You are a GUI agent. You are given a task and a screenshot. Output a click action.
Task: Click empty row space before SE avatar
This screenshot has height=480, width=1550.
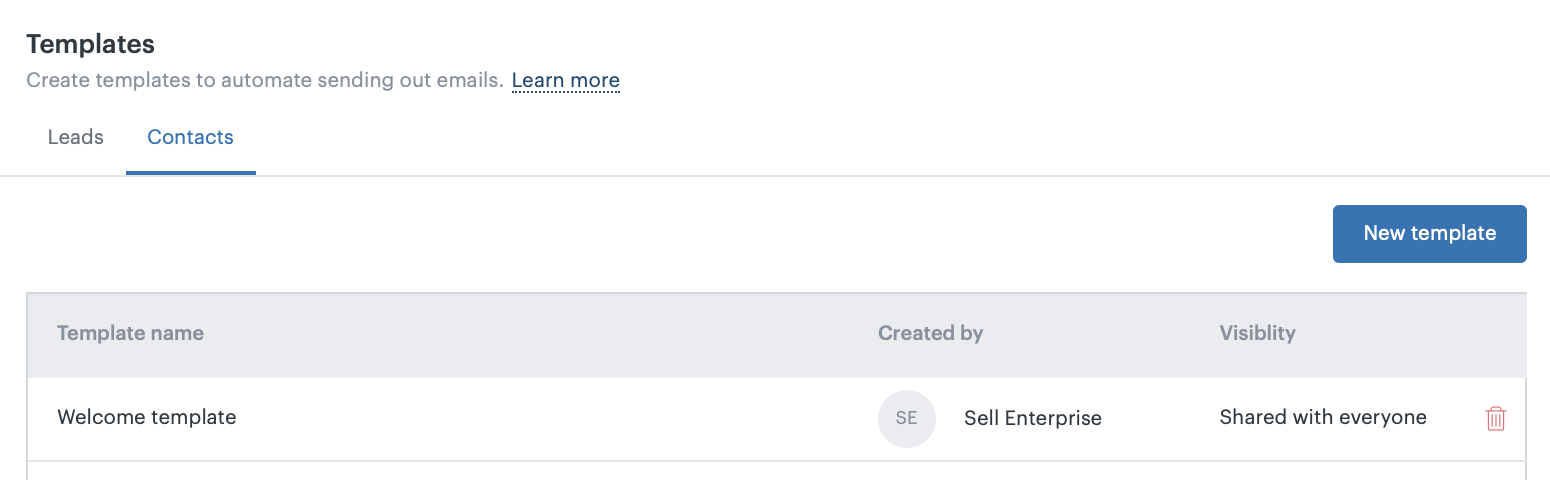coord(600,418)
